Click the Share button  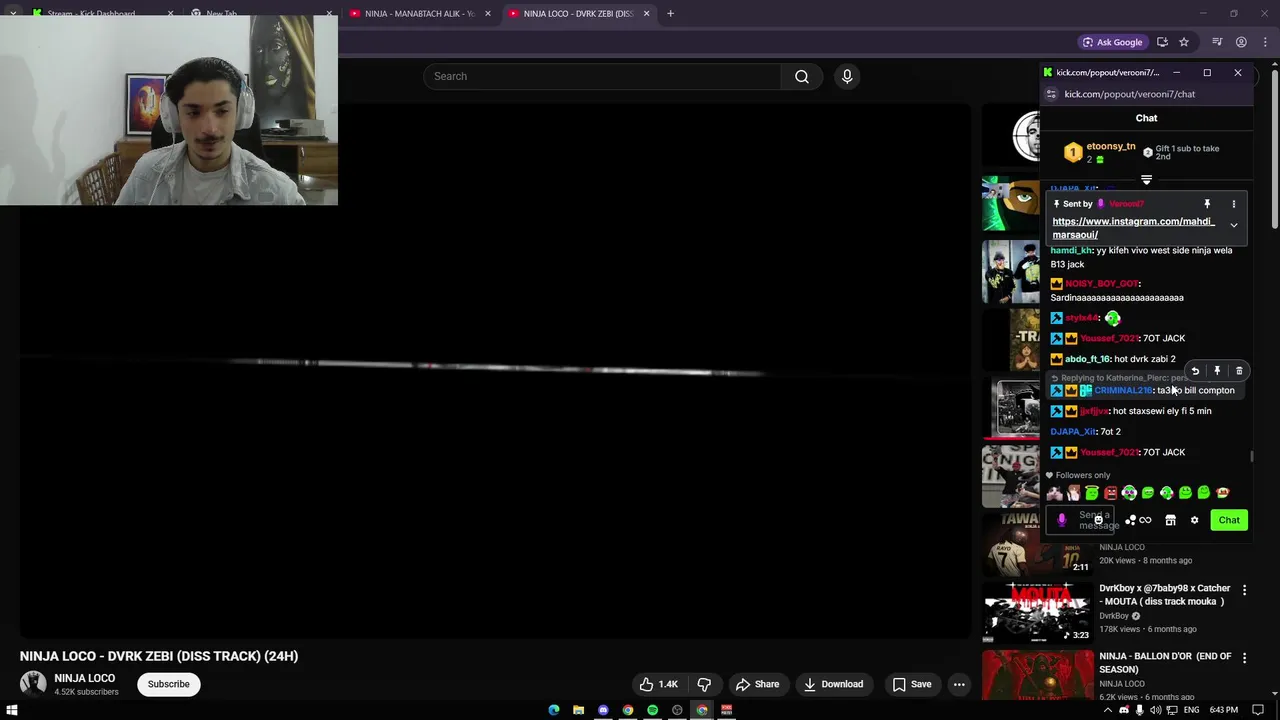pyautogui.click(x=757, y=684)
